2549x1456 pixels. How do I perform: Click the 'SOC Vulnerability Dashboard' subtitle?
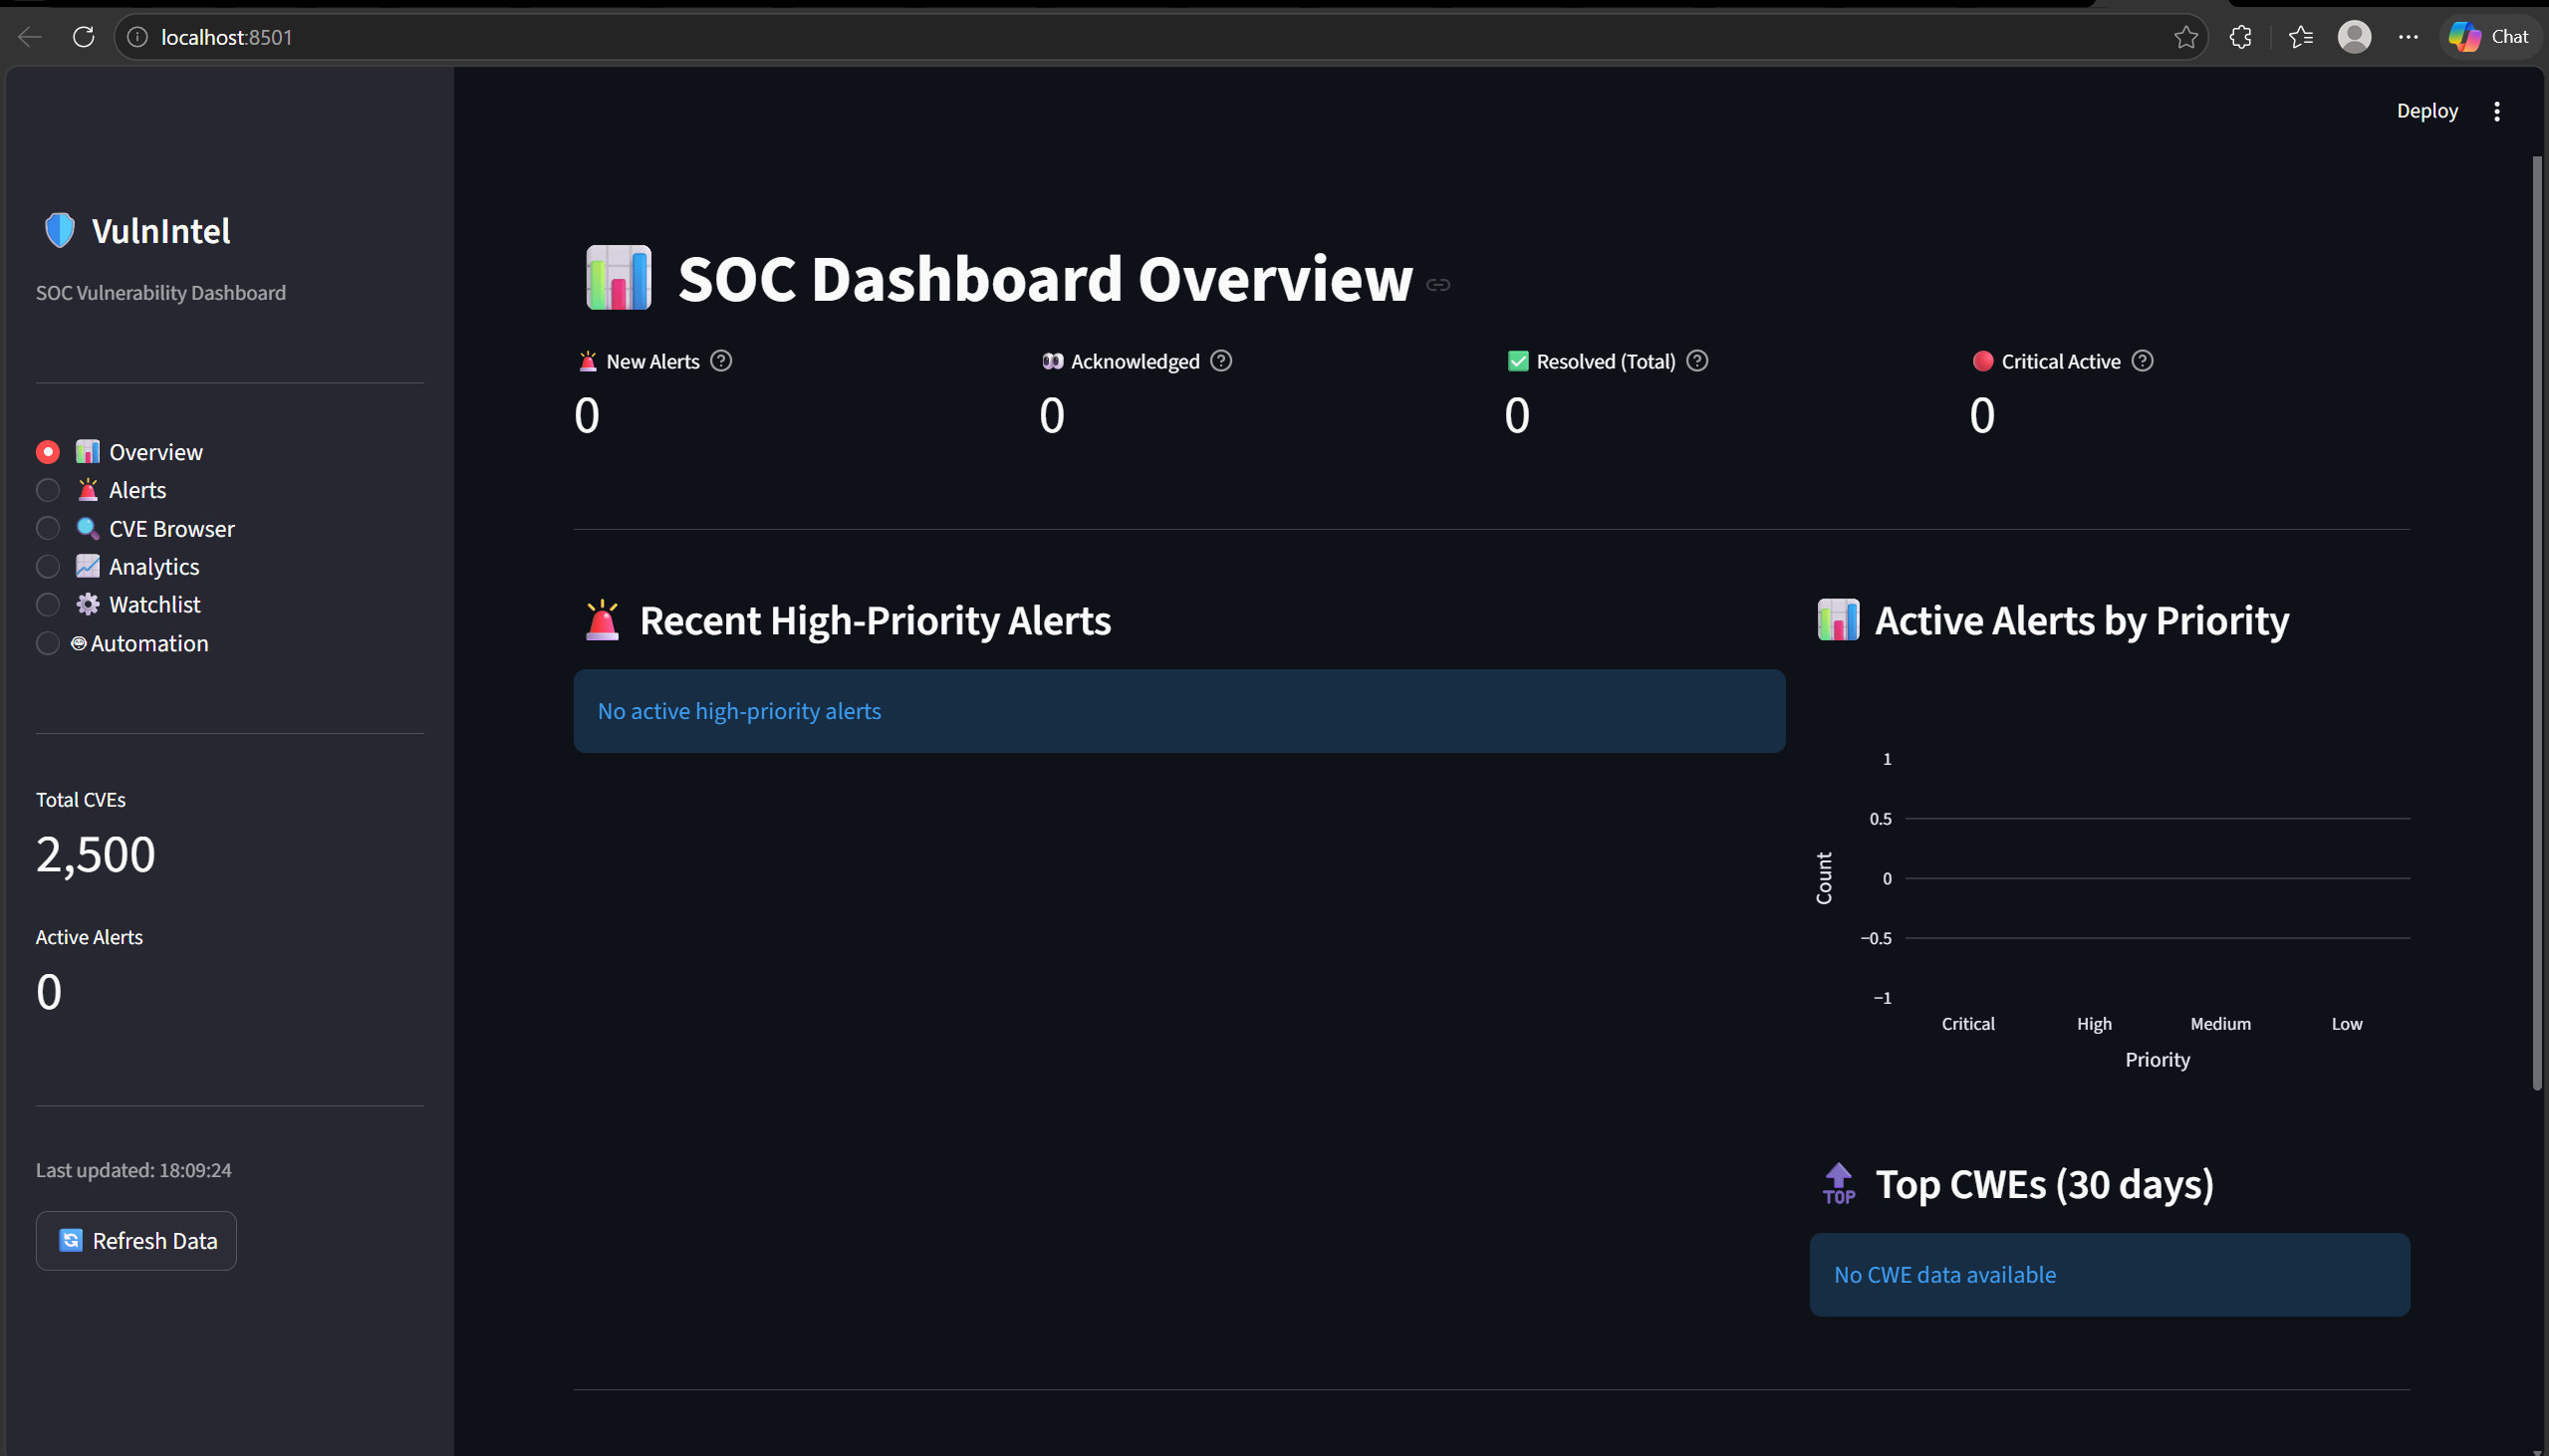161,293
